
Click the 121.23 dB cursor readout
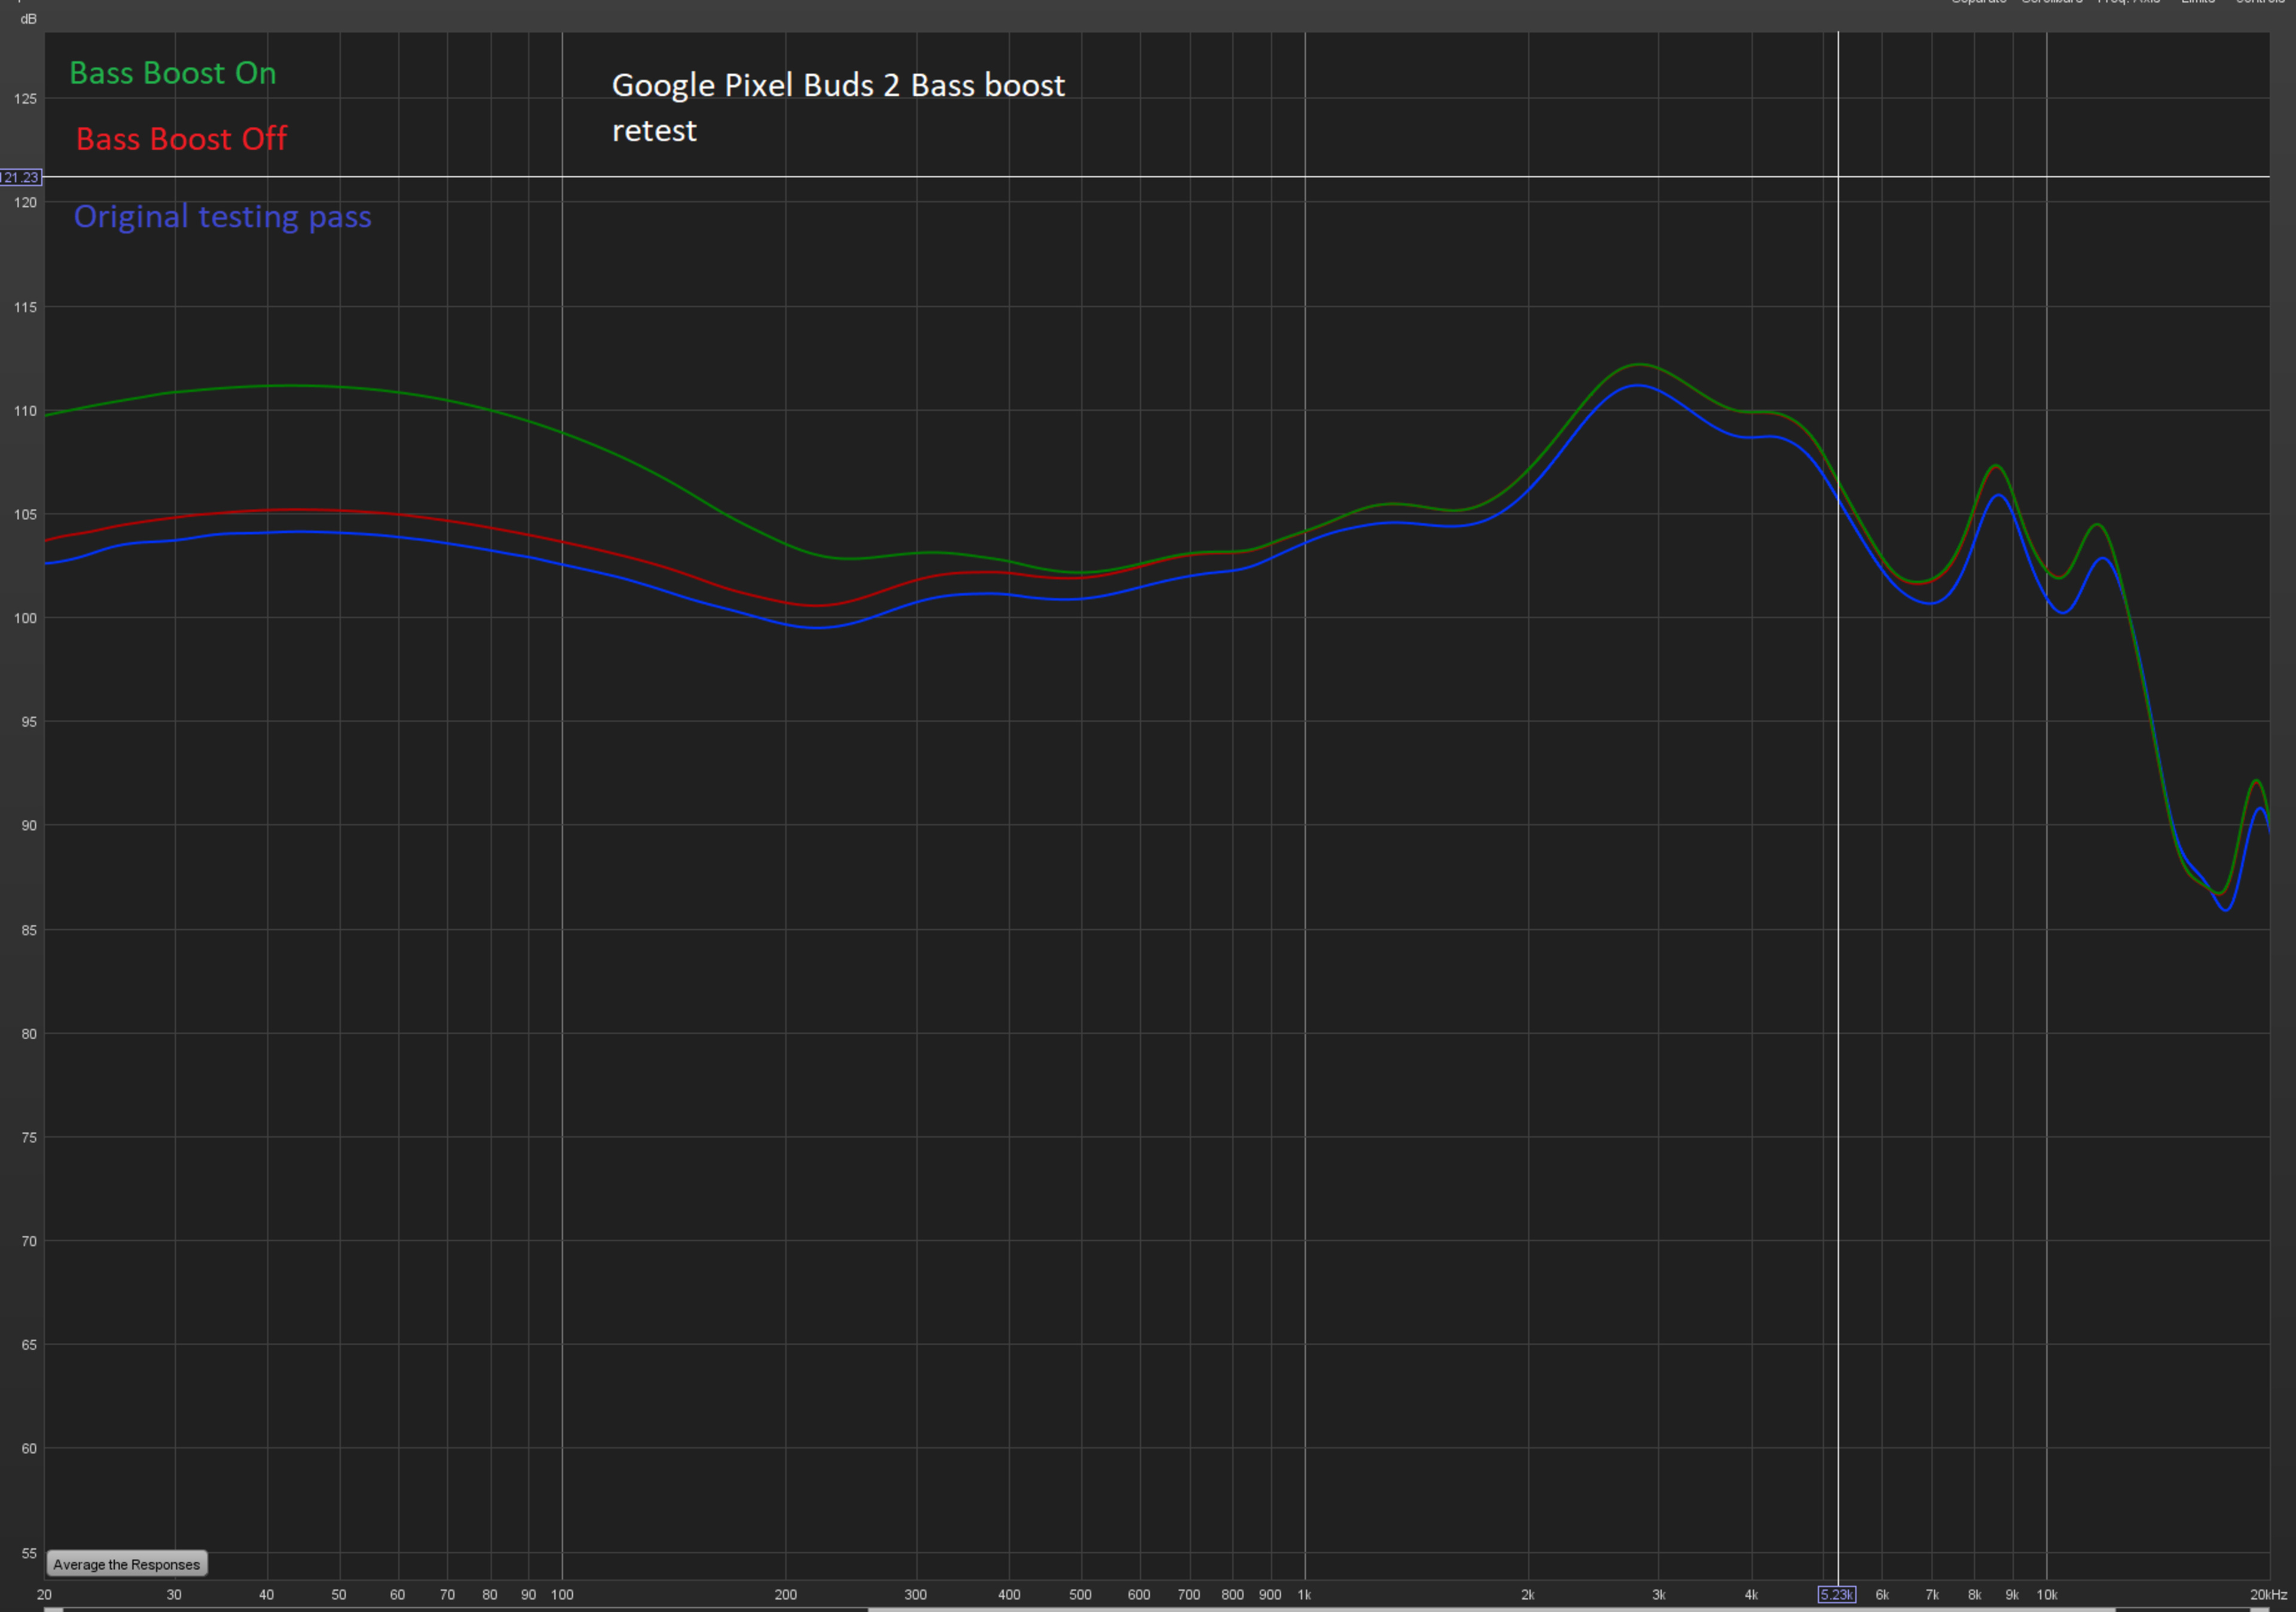[x=20, y=177]
